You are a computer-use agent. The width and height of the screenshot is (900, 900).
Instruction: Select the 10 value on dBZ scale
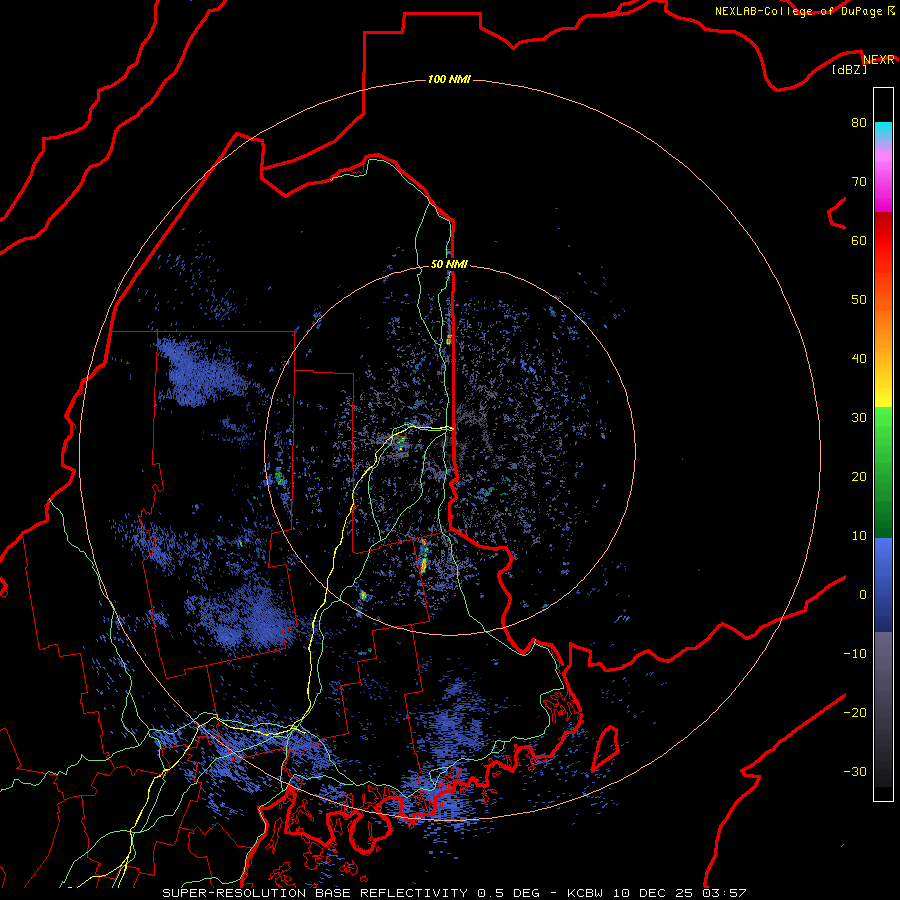click(859, 536)
